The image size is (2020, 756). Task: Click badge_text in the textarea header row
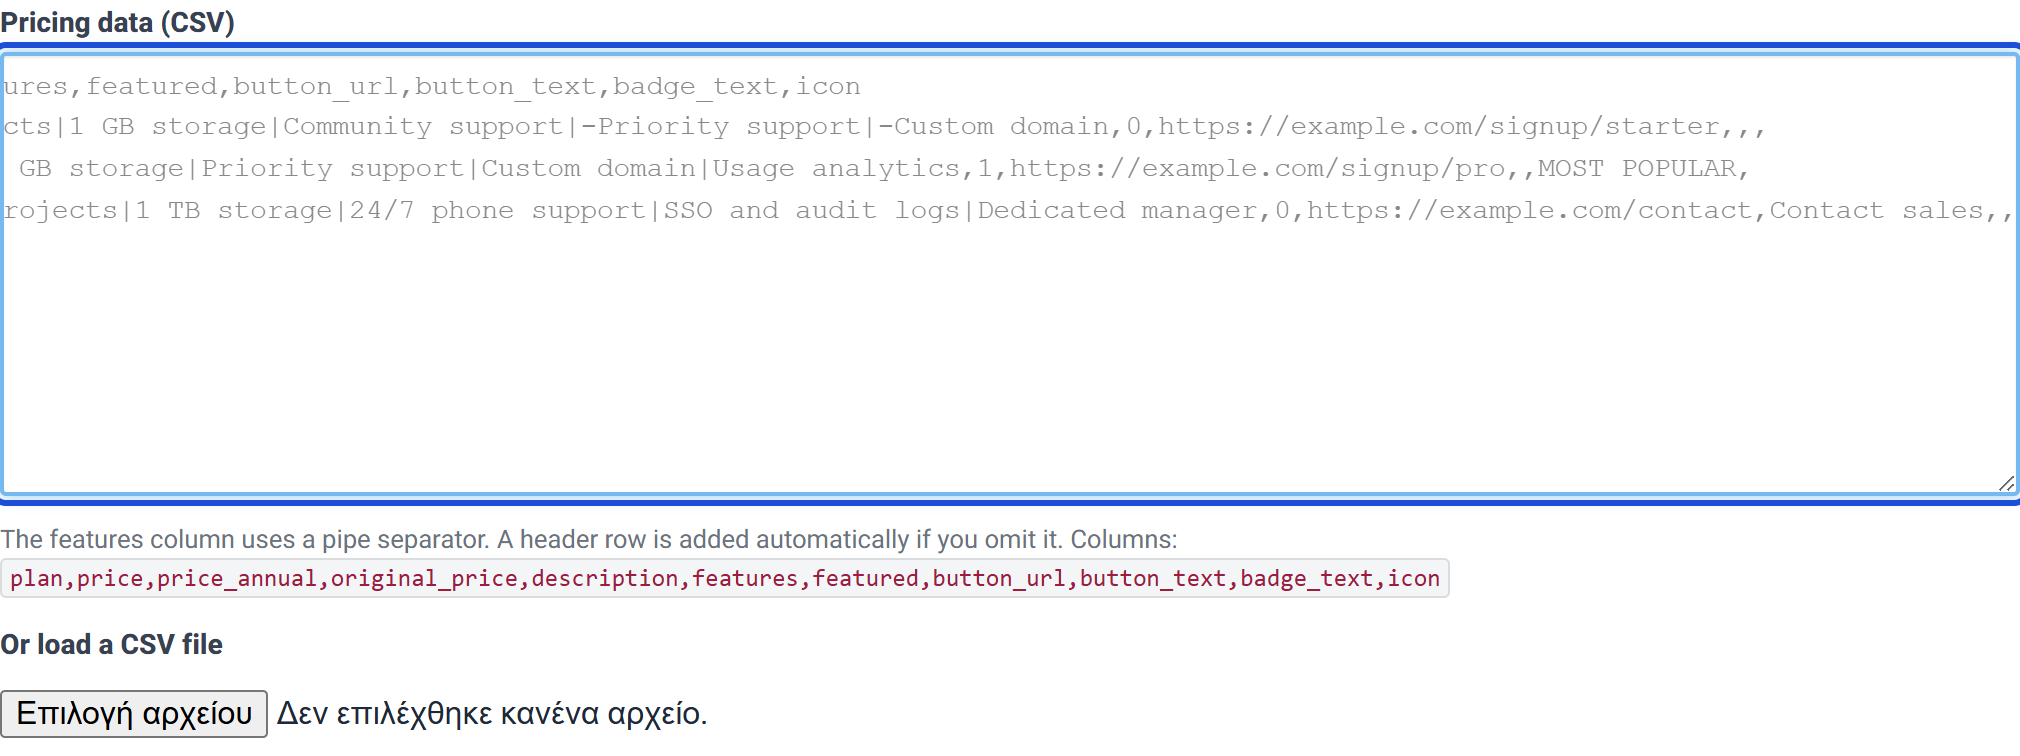(695, 86)
